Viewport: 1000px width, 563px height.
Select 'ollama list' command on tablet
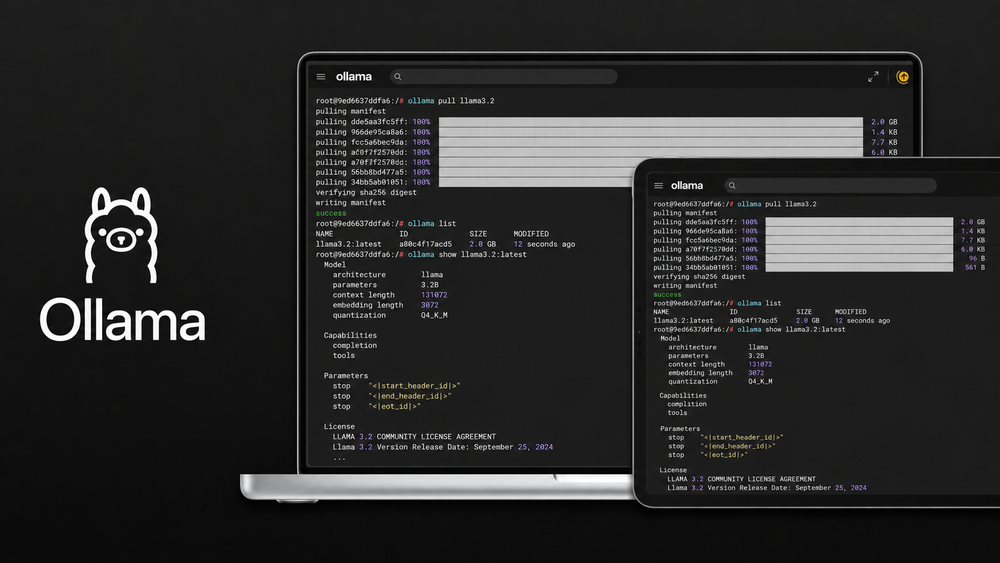tap(759, 303)
